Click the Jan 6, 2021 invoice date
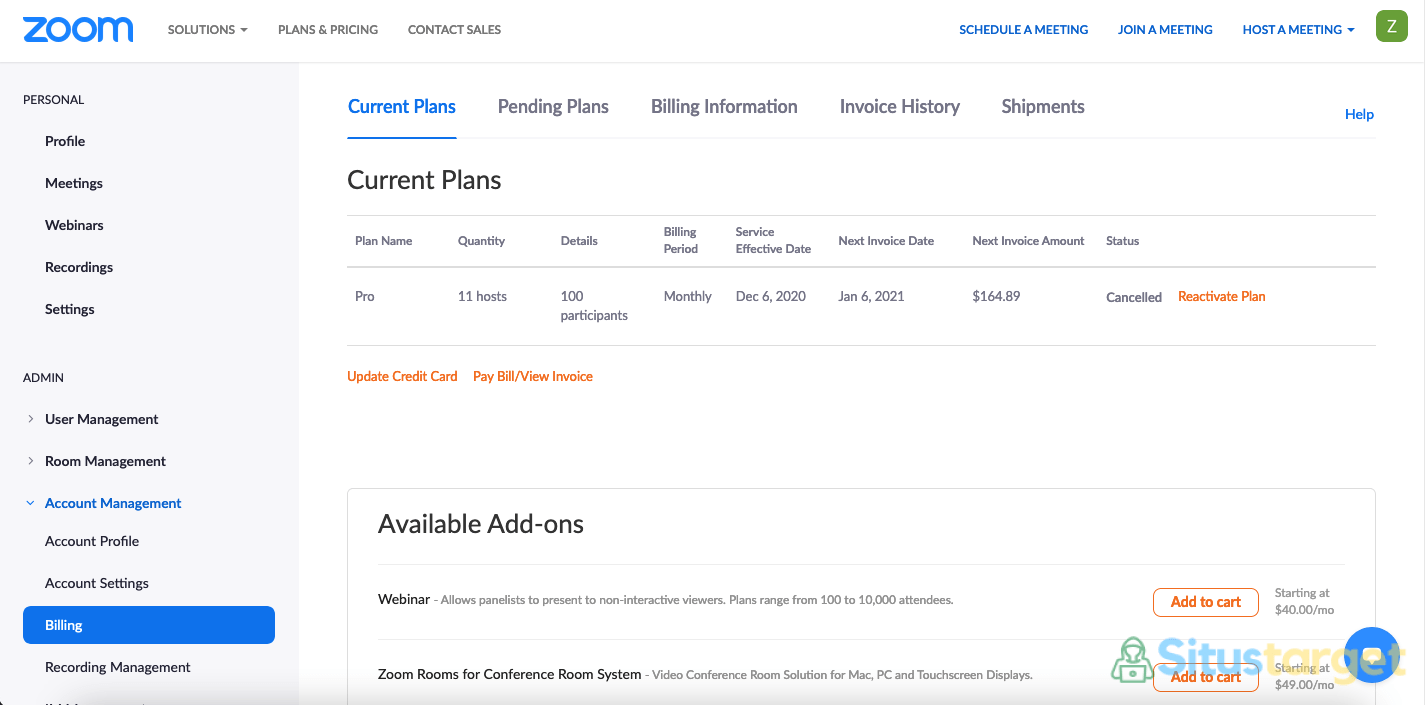The image size is (1425, 705). 872,296
